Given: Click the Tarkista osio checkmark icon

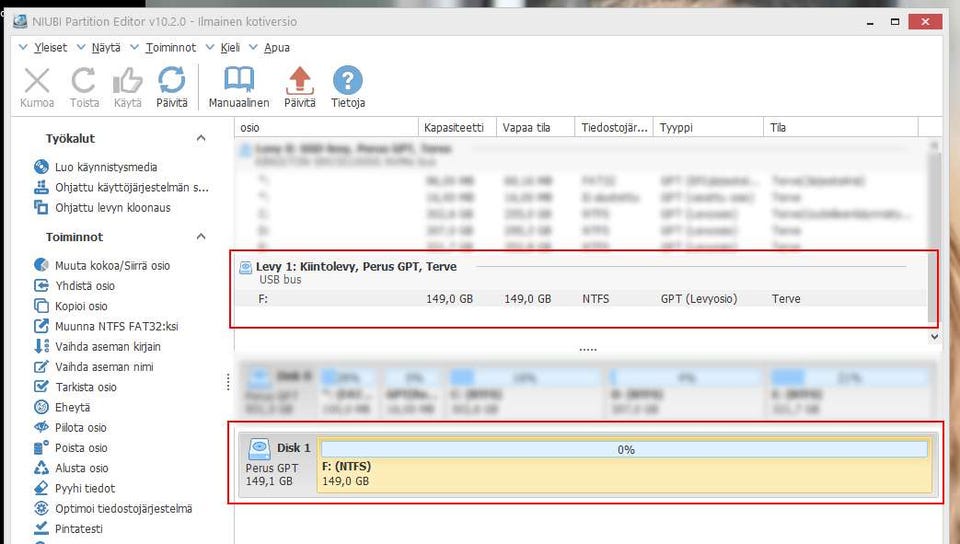Looking at the screenshot, I should [41, 386].
